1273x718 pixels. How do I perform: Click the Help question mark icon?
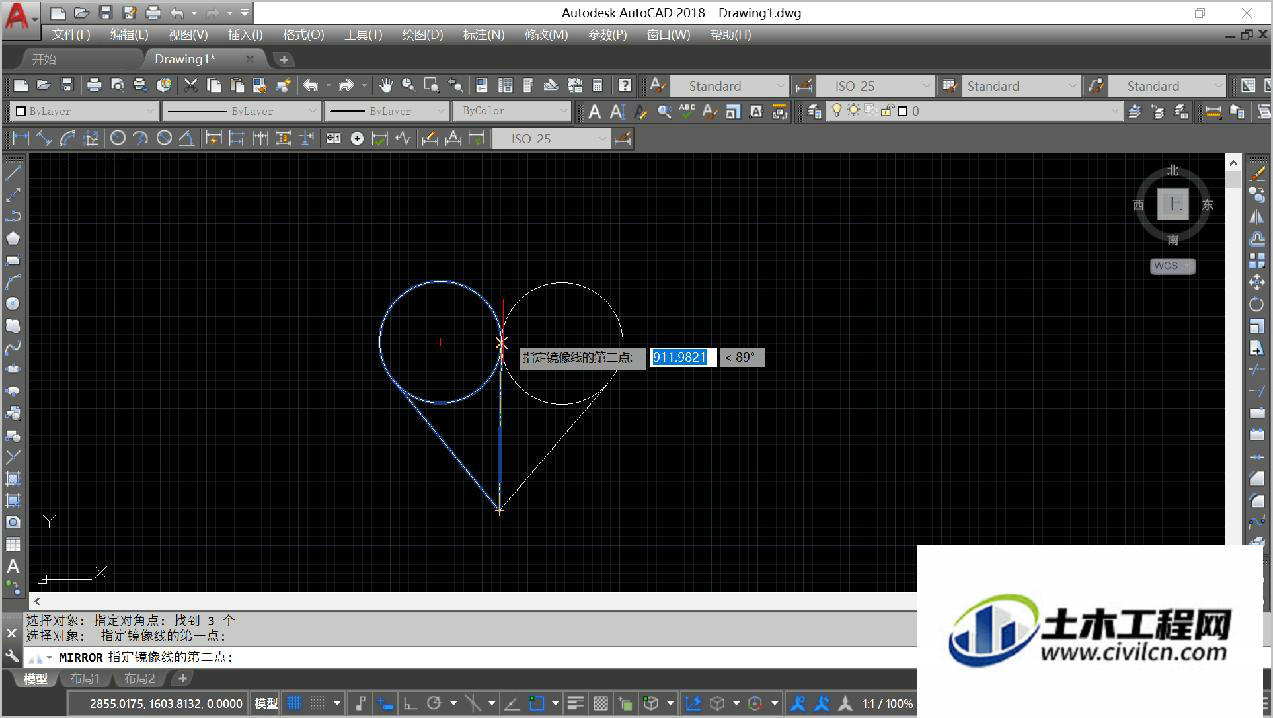point(625,86)
